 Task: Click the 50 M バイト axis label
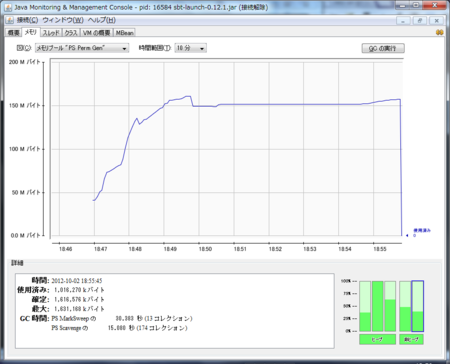click(x=26, y=192)
